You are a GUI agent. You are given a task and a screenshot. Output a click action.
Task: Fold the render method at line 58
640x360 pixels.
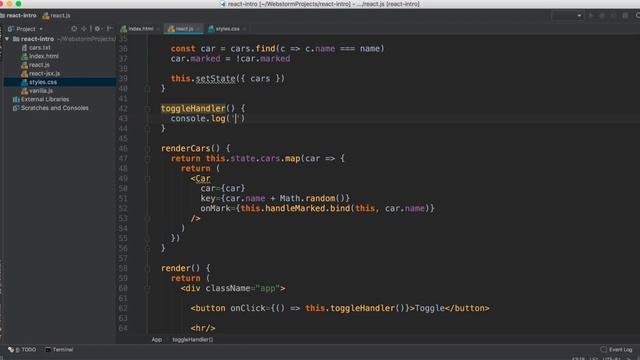[x=147, y=268]
